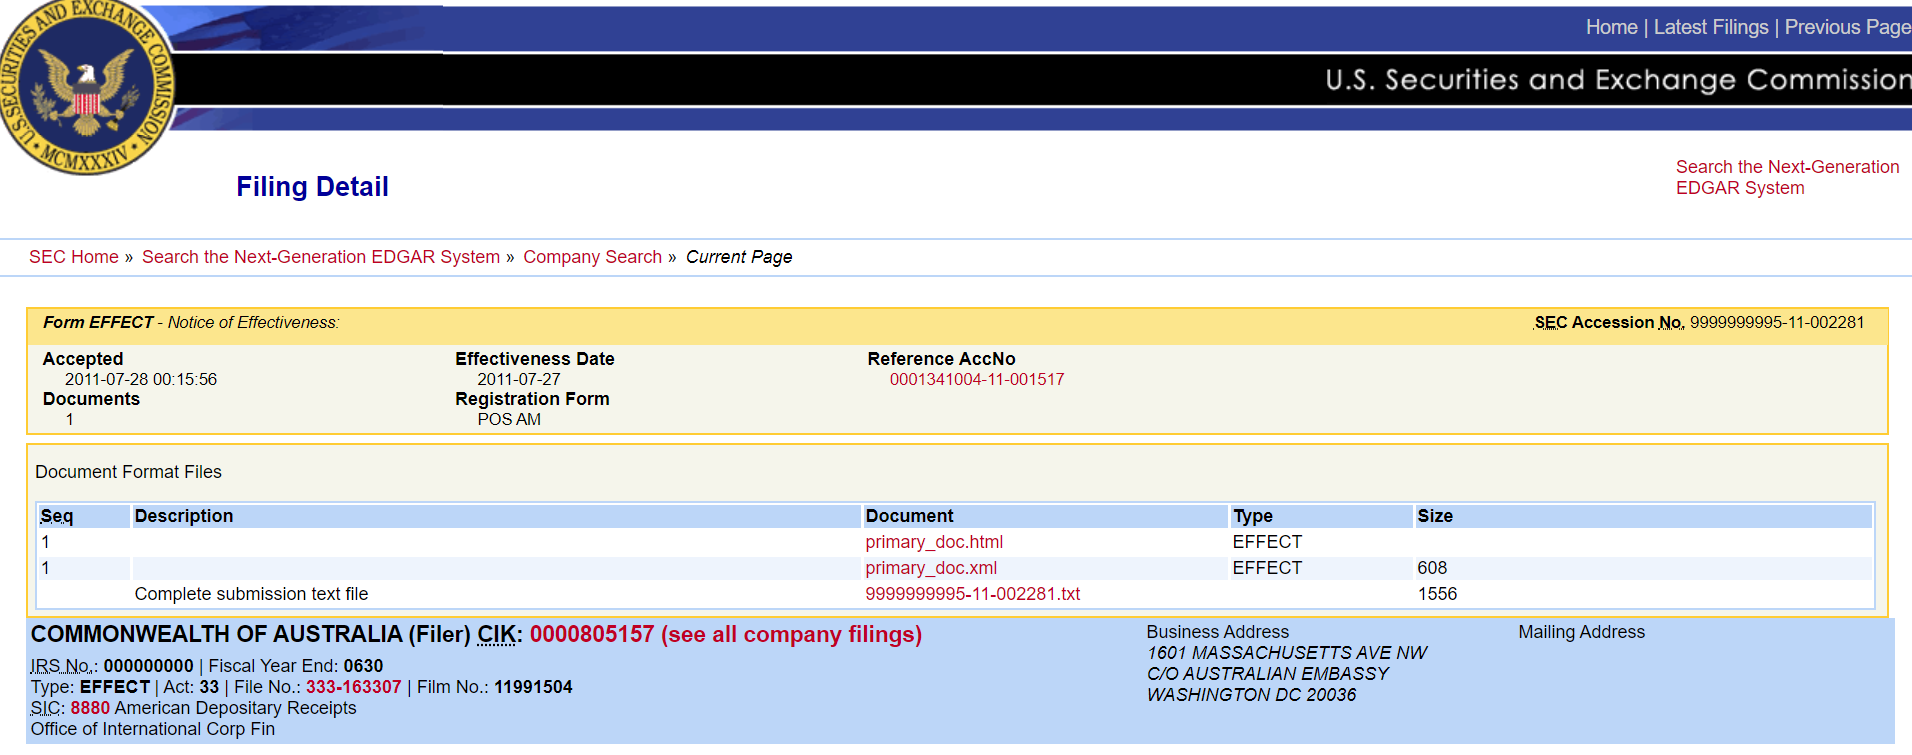Select Accepted timestamp 2011-07-28 00:15:56
The width and height of the screenshot is (1912, 755).
click(141, 379)
